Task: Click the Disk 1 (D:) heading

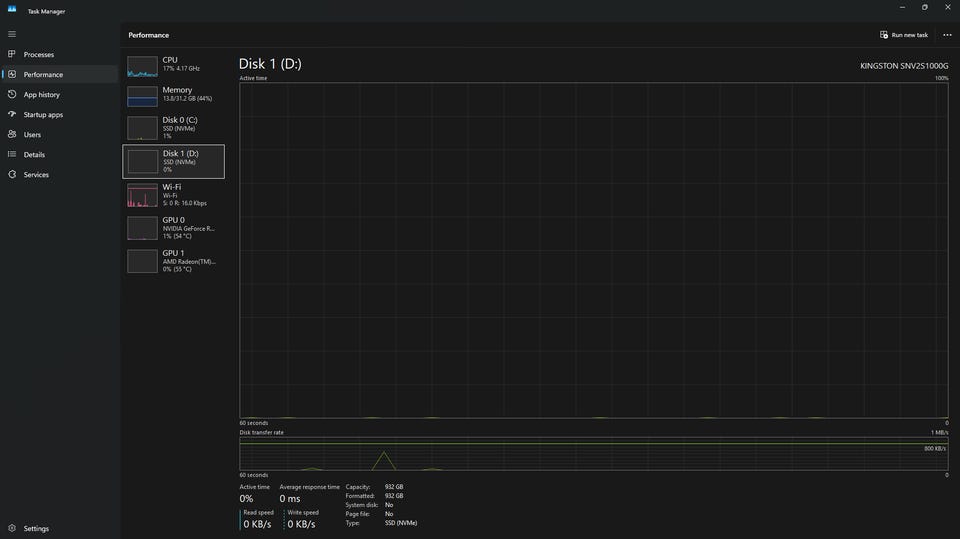Action: [270, 64]
